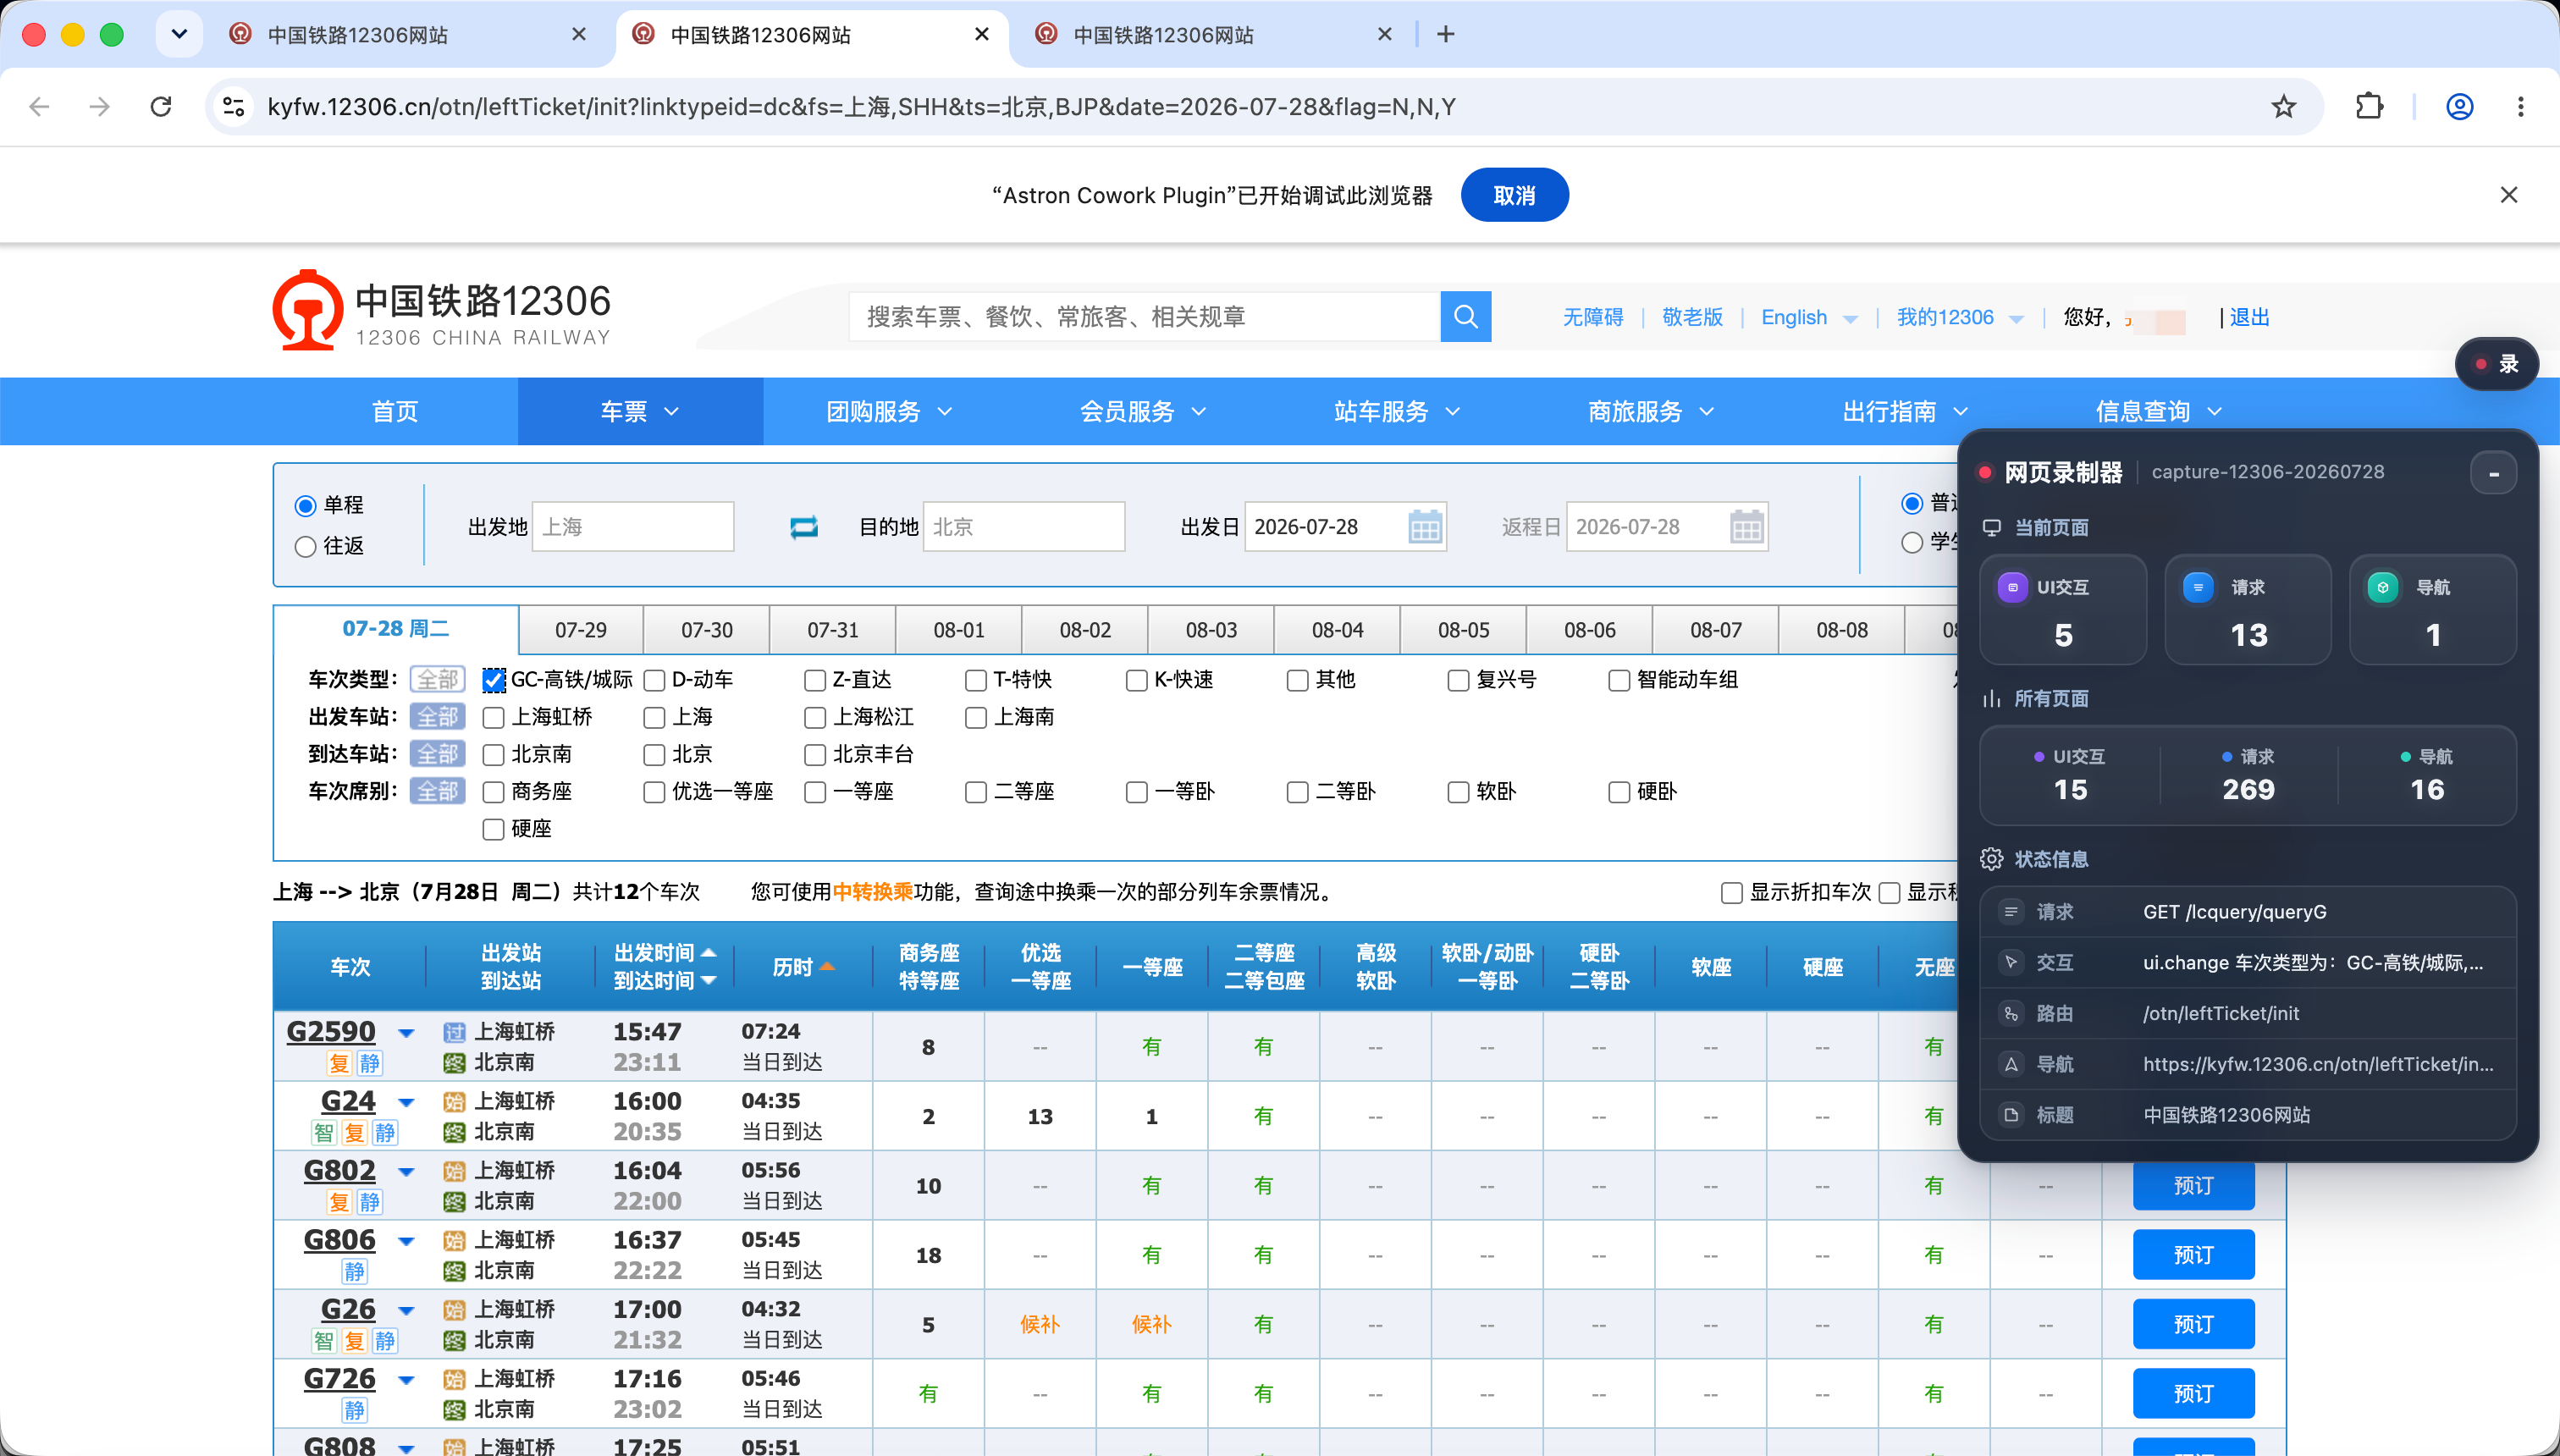2560x1456 pixels.
Task: Open the Chrome profile avatar icon
Action: [2459, 106]
